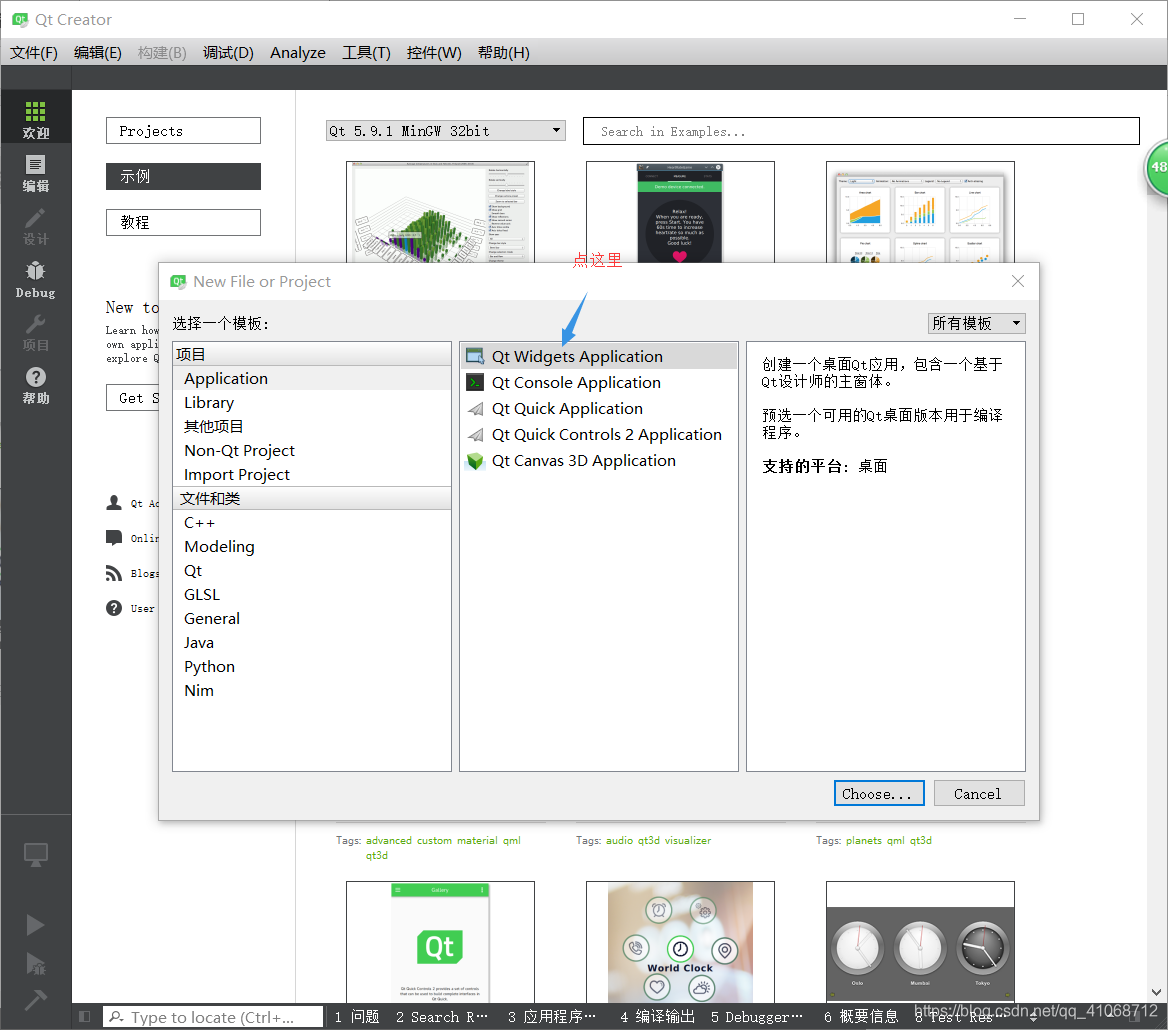
Task: Select GLSL file category
Action: (311, 594)
